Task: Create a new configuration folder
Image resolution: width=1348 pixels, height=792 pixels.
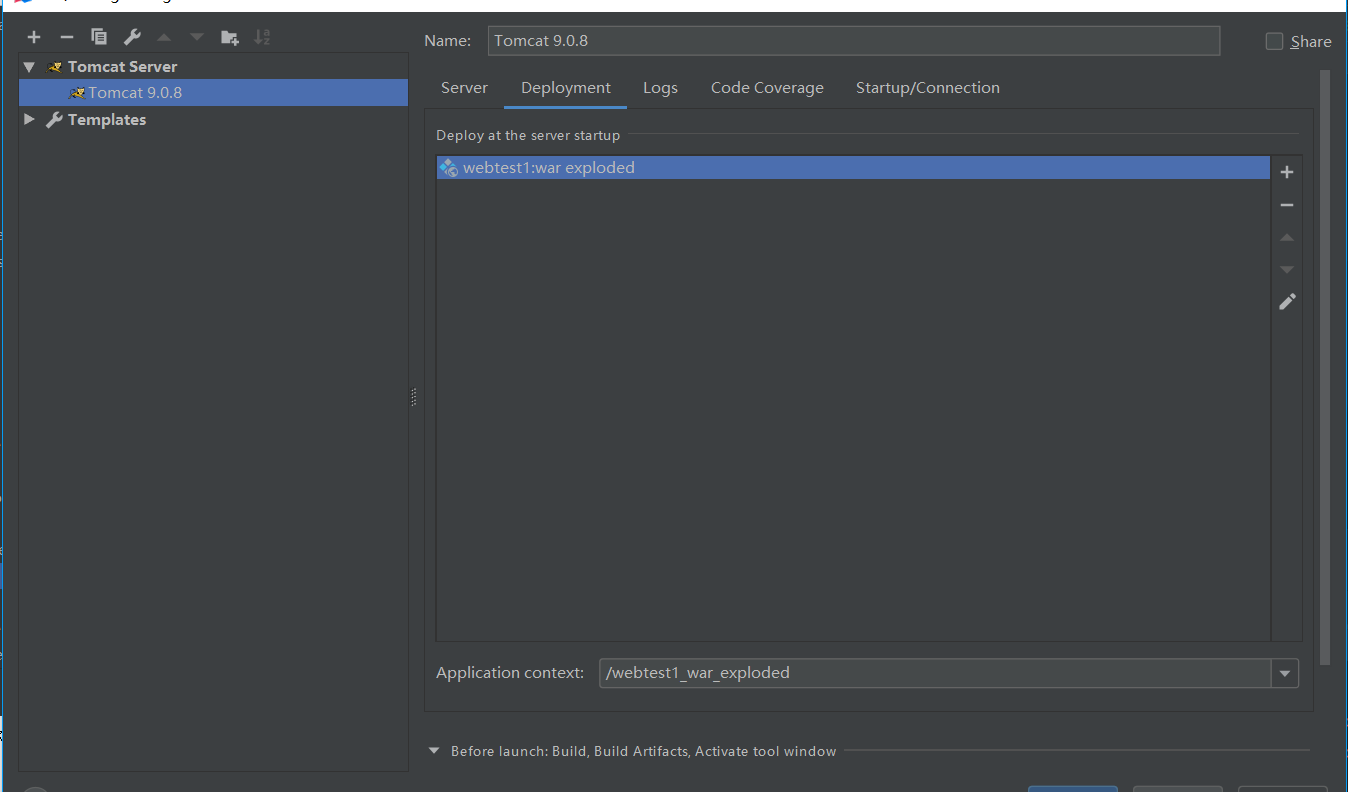Action: coord(230,37)
